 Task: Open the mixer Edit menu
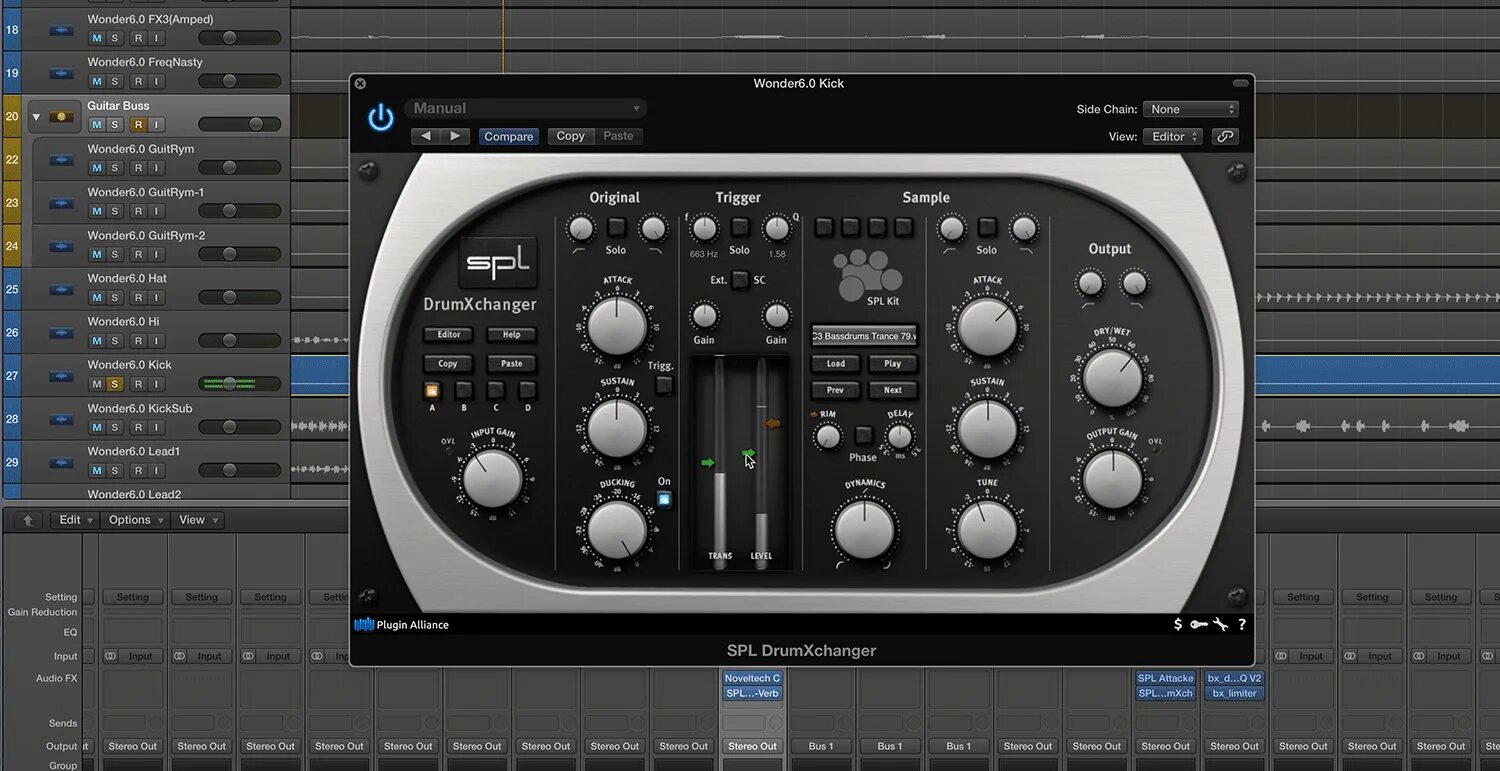(76, 520)
